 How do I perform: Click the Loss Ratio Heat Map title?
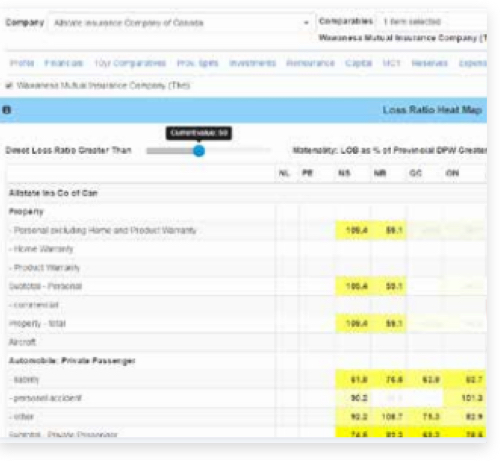pos(432,110)
